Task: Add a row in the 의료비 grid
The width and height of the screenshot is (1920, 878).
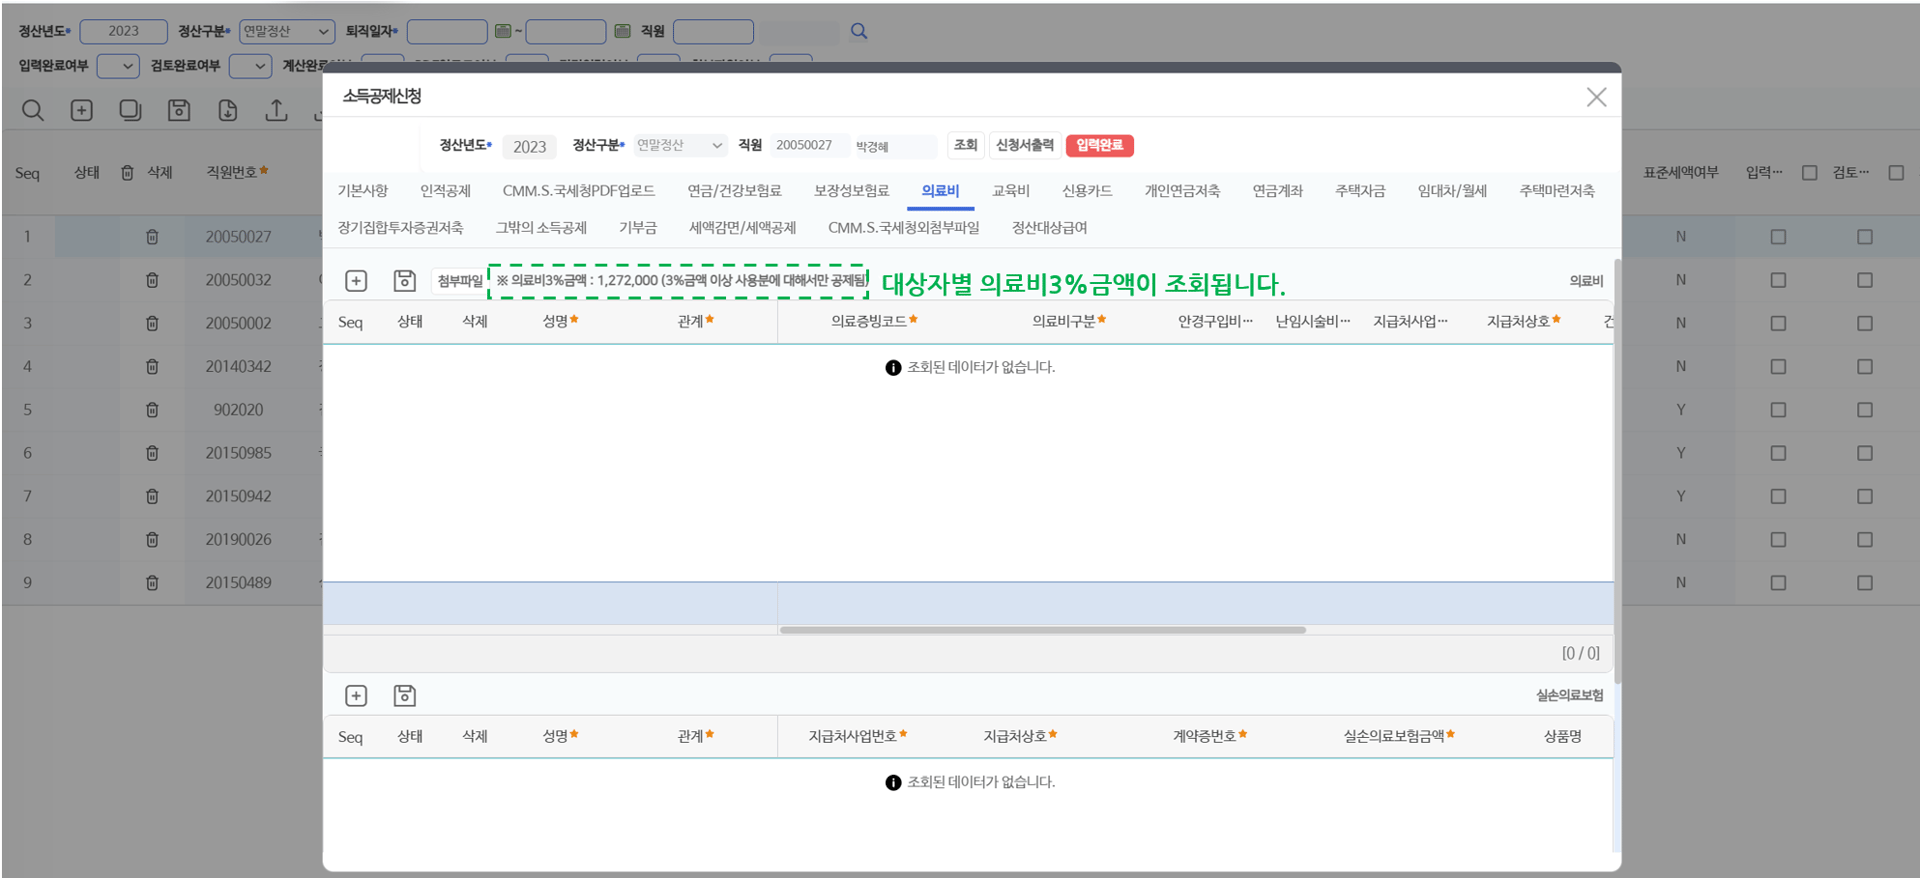Action: [x=356, y=281]
